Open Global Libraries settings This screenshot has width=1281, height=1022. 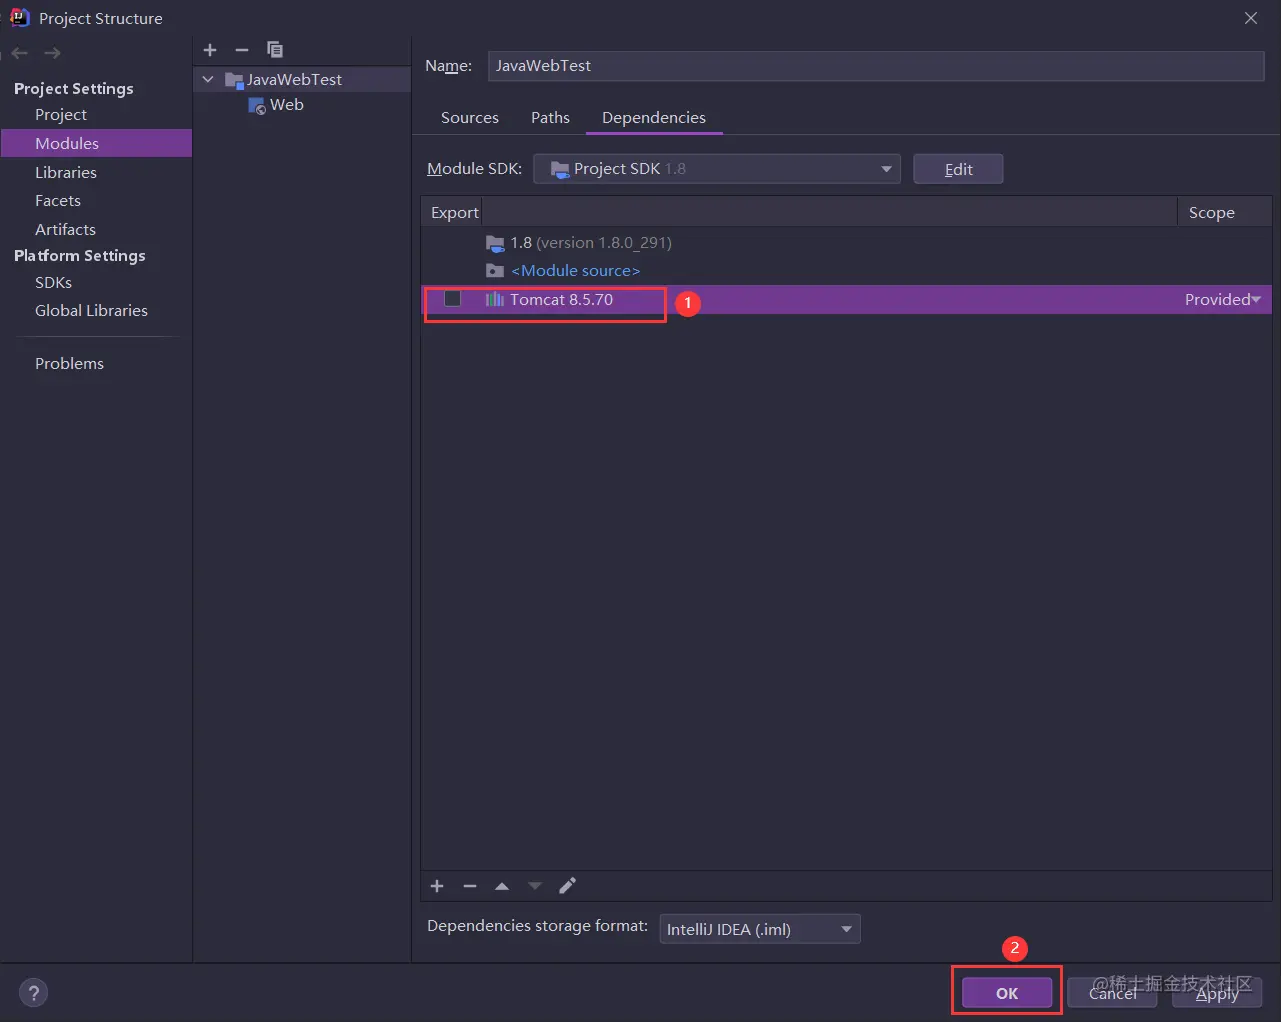tap(91, 311)
